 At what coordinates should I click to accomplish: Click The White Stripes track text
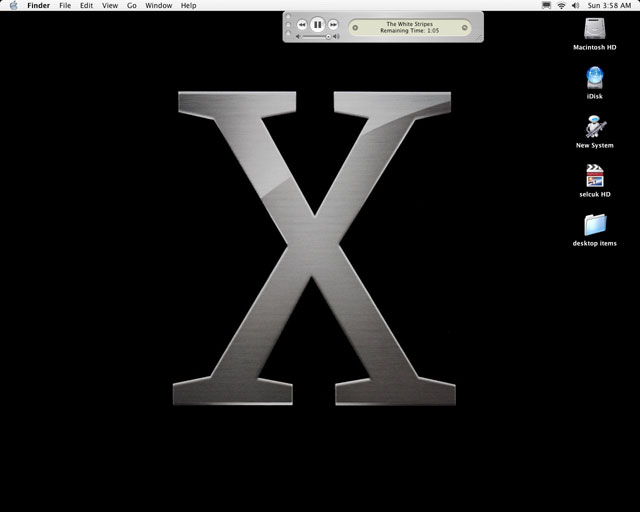(409, 24)
